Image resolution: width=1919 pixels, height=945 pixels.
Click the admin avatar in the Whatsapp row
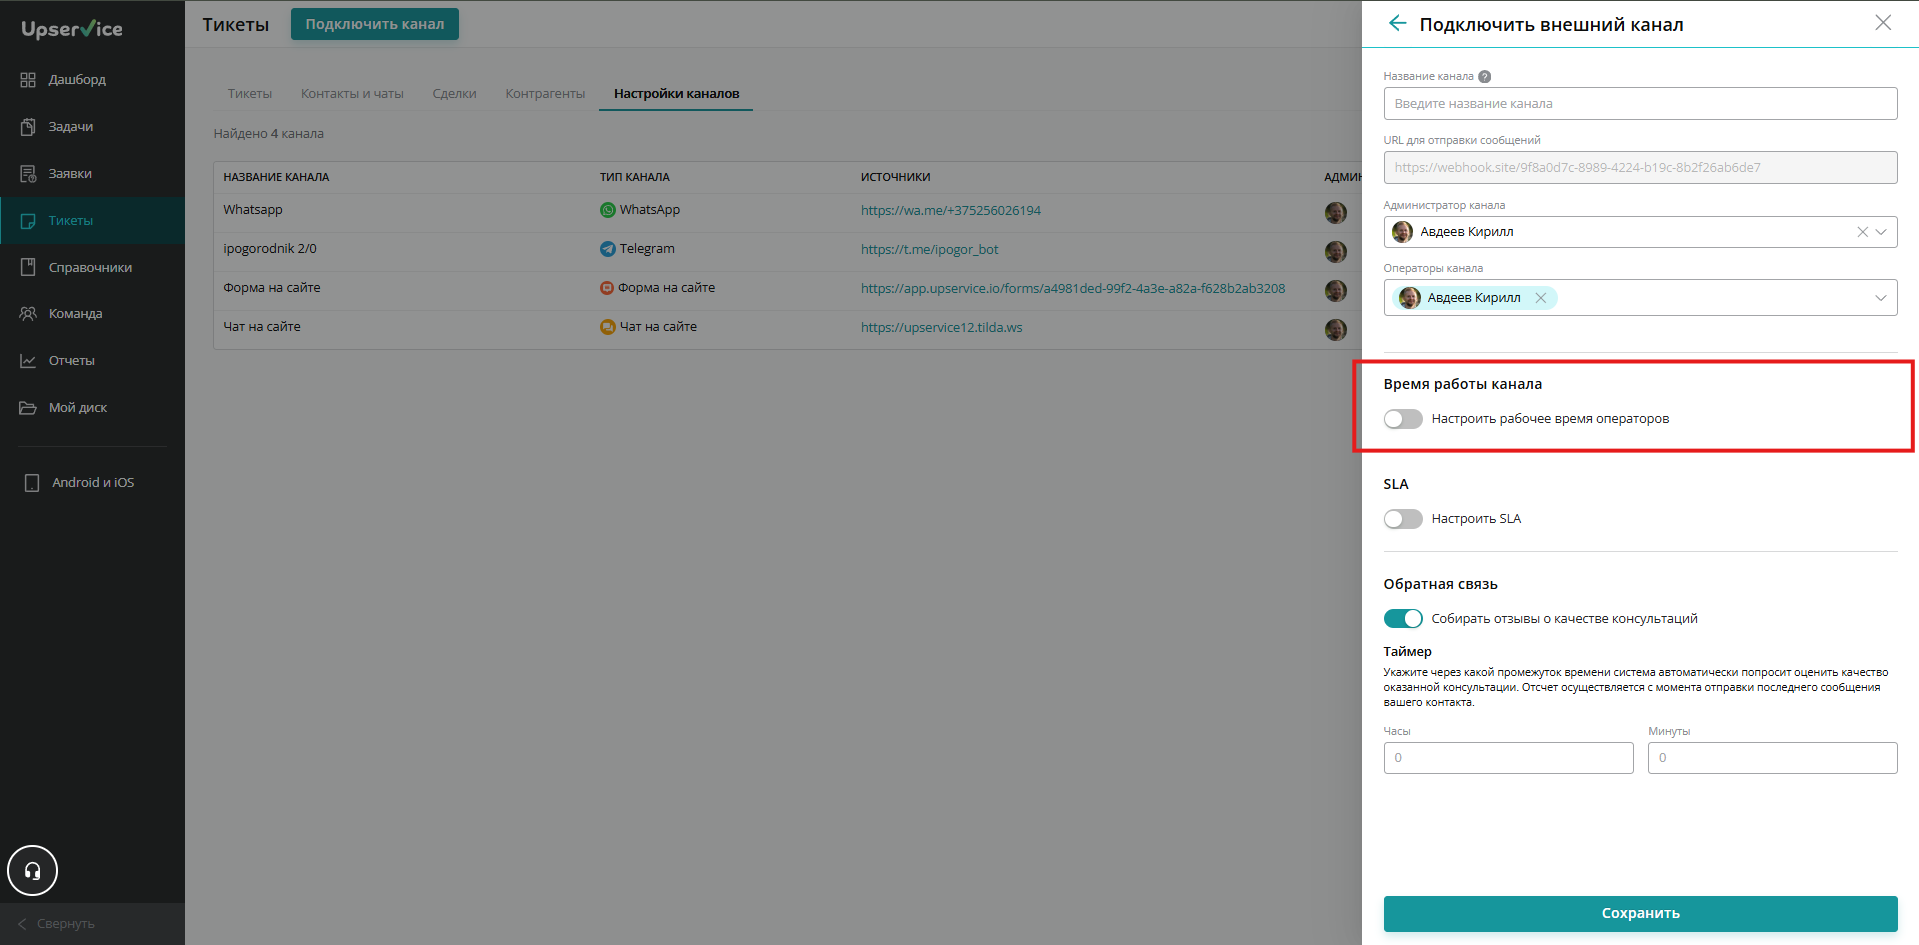(x=1335, y=212)
